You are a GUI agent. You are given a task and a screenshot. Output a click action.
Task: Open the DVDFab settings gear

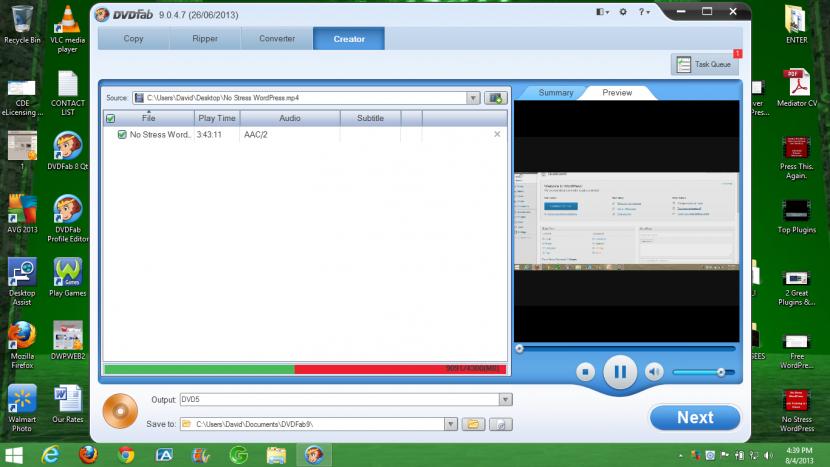point(623,12)
